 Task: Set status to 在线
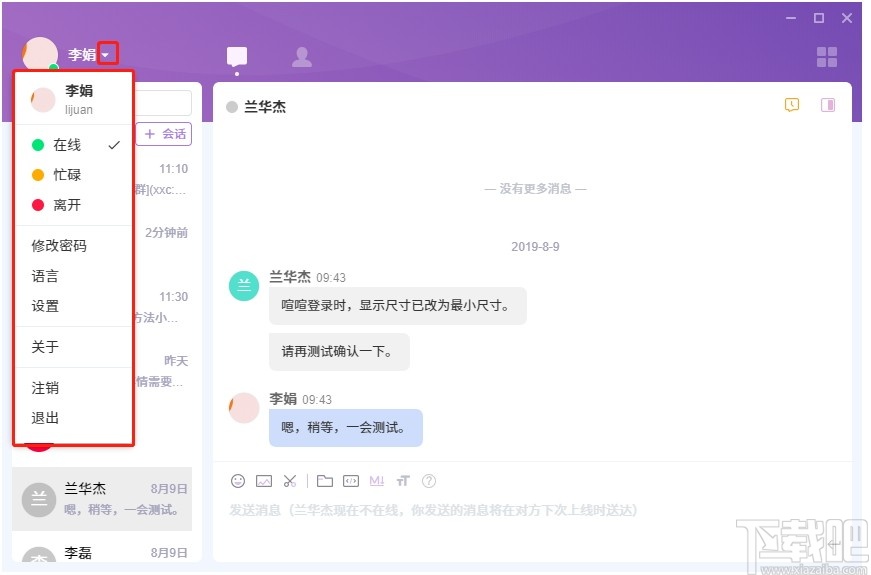(73, 145)
